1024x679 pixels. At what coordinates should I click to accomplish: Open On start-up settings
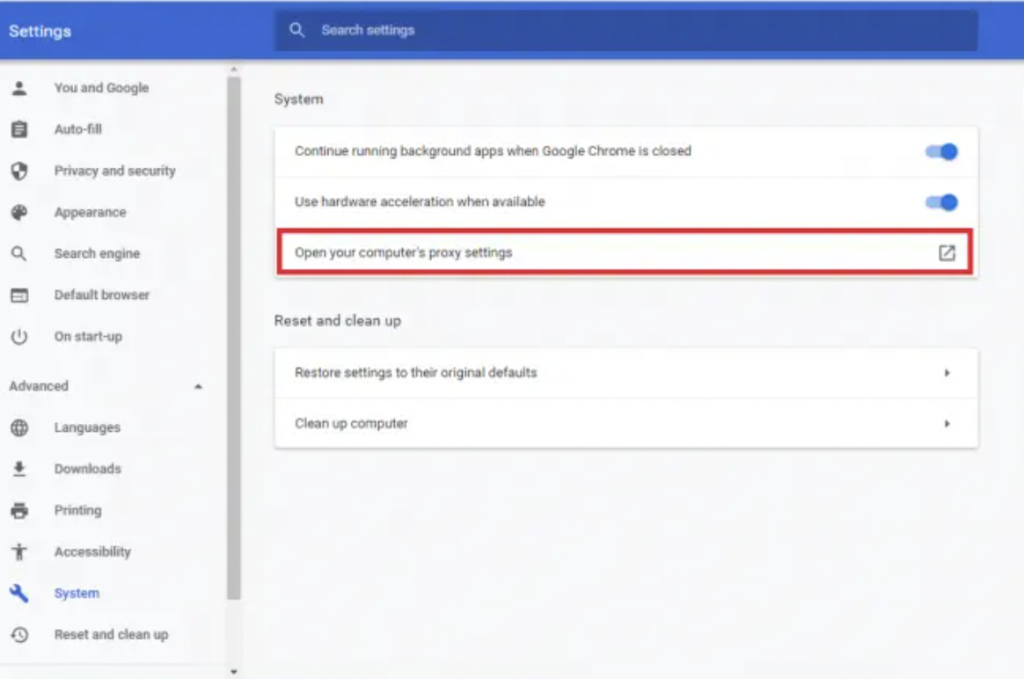click(x=88, y=337)
